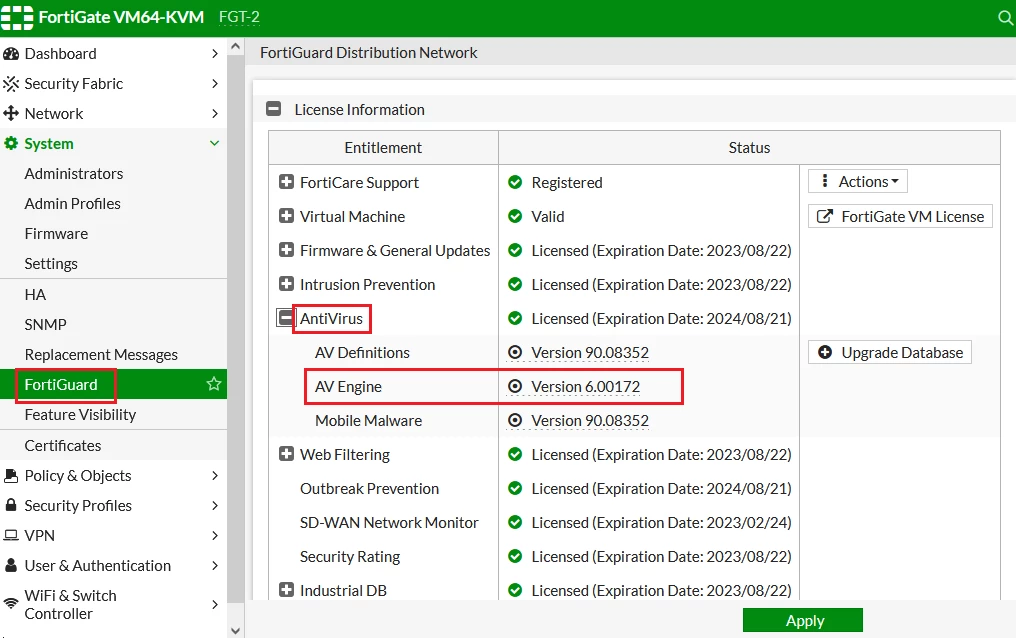Viewport: 1016px width, 638px height.
Task: Click the Entitlement column header
Action: [x=383, y=148]
